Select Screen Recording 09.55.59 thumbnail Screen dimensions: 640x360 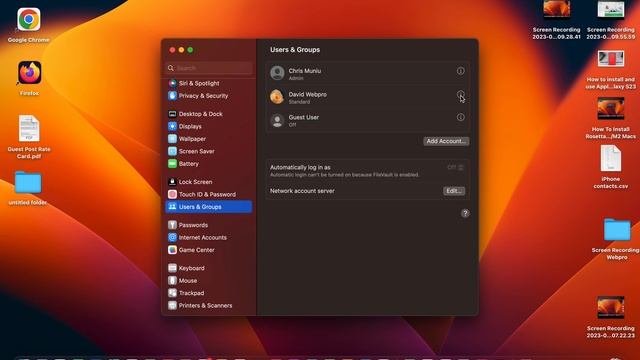pos(611,9)
